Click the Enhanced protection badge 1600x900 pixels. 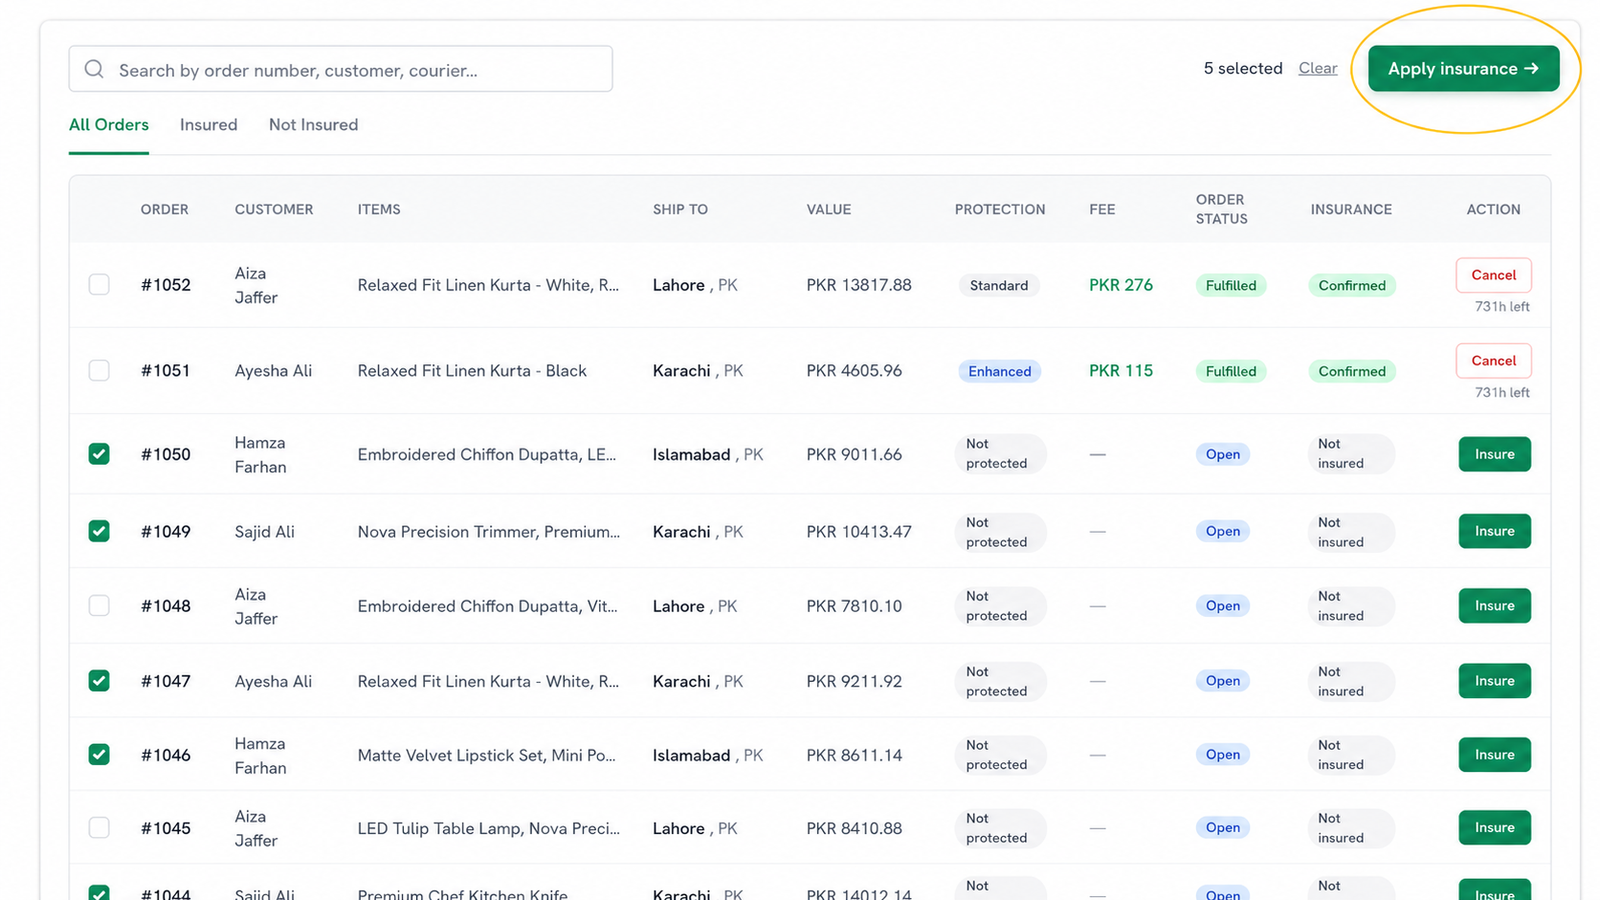pyautogui.click(x=999, y=371)
